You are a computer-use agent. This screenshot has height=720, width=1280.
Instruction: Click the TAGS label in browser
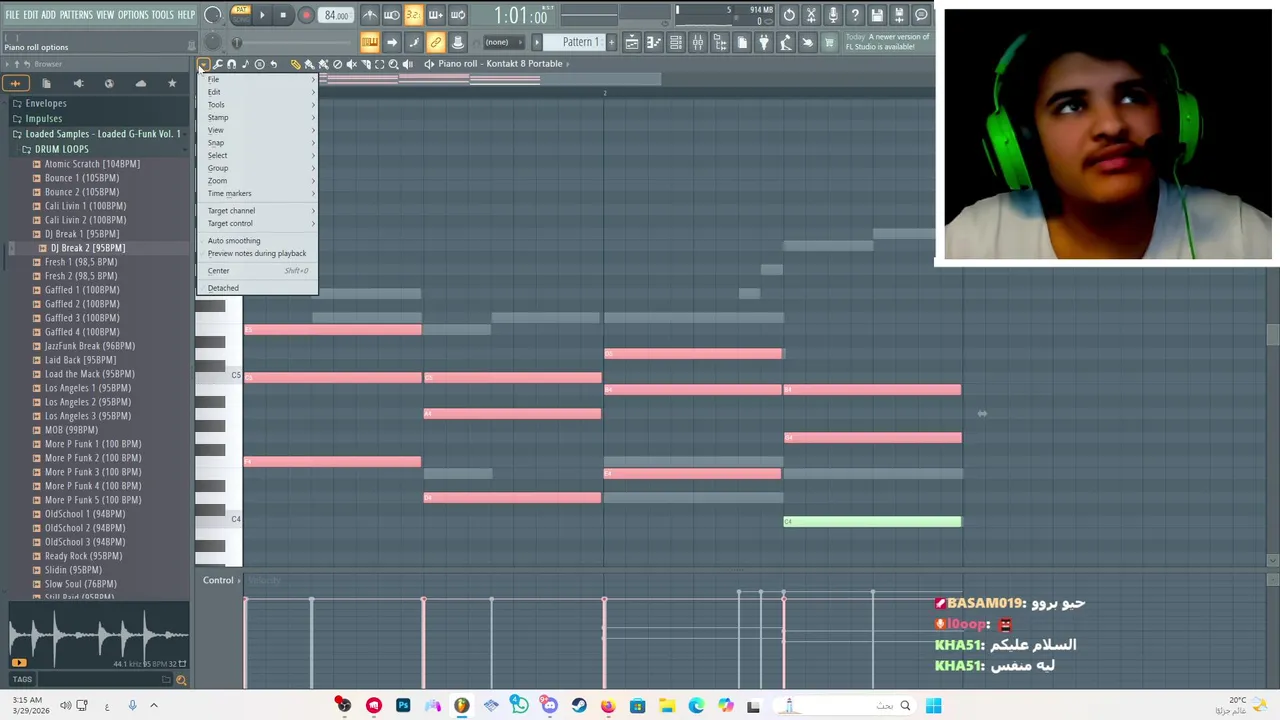pos(22,680)
